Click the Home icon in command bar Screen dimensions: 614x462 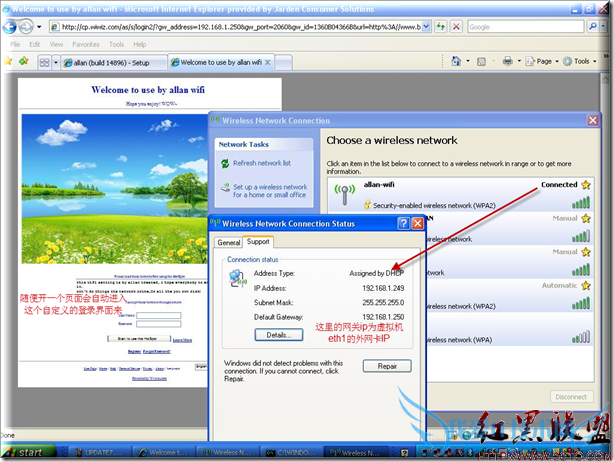click(x=455, y=61)
